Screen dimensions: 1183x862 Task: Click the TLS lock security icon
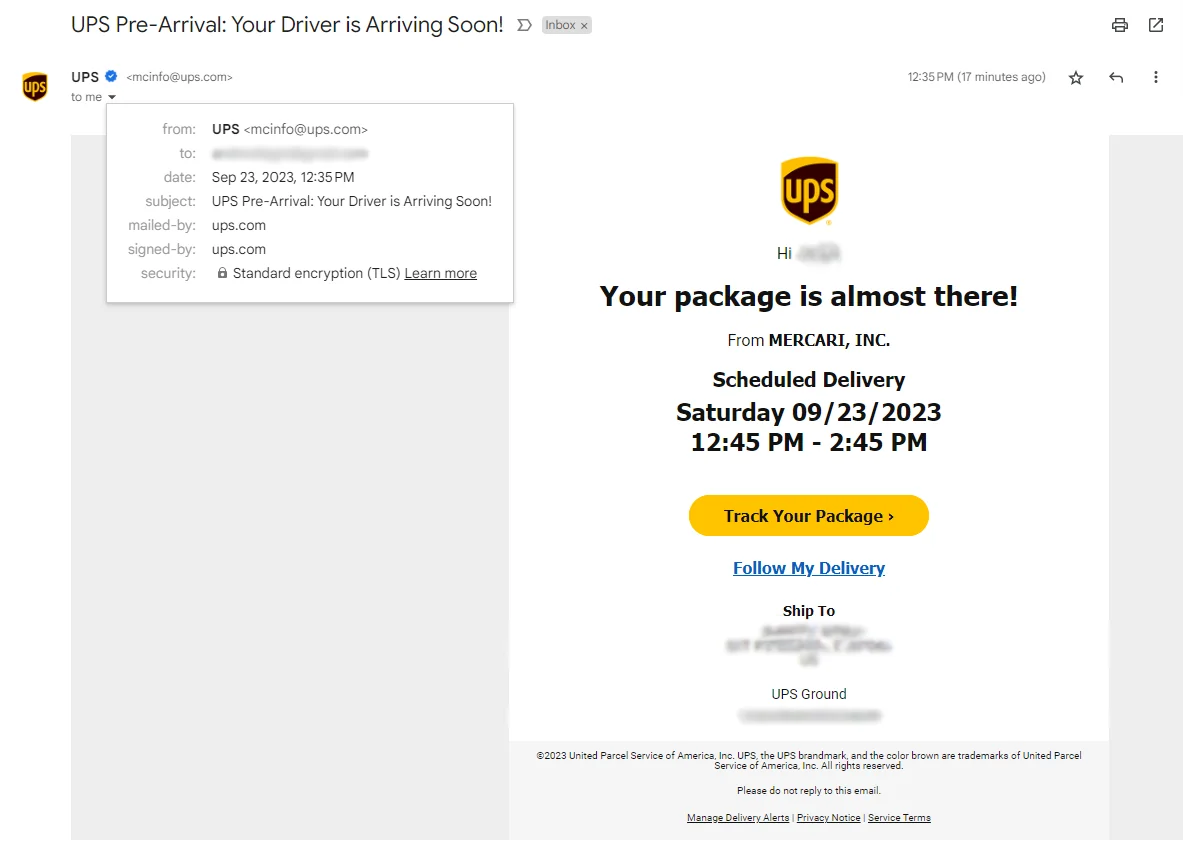222,273
